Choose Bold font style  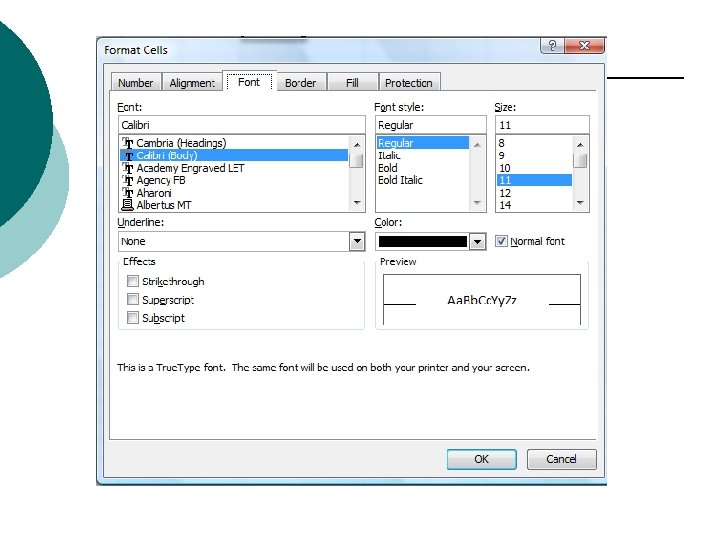[423, 168]
